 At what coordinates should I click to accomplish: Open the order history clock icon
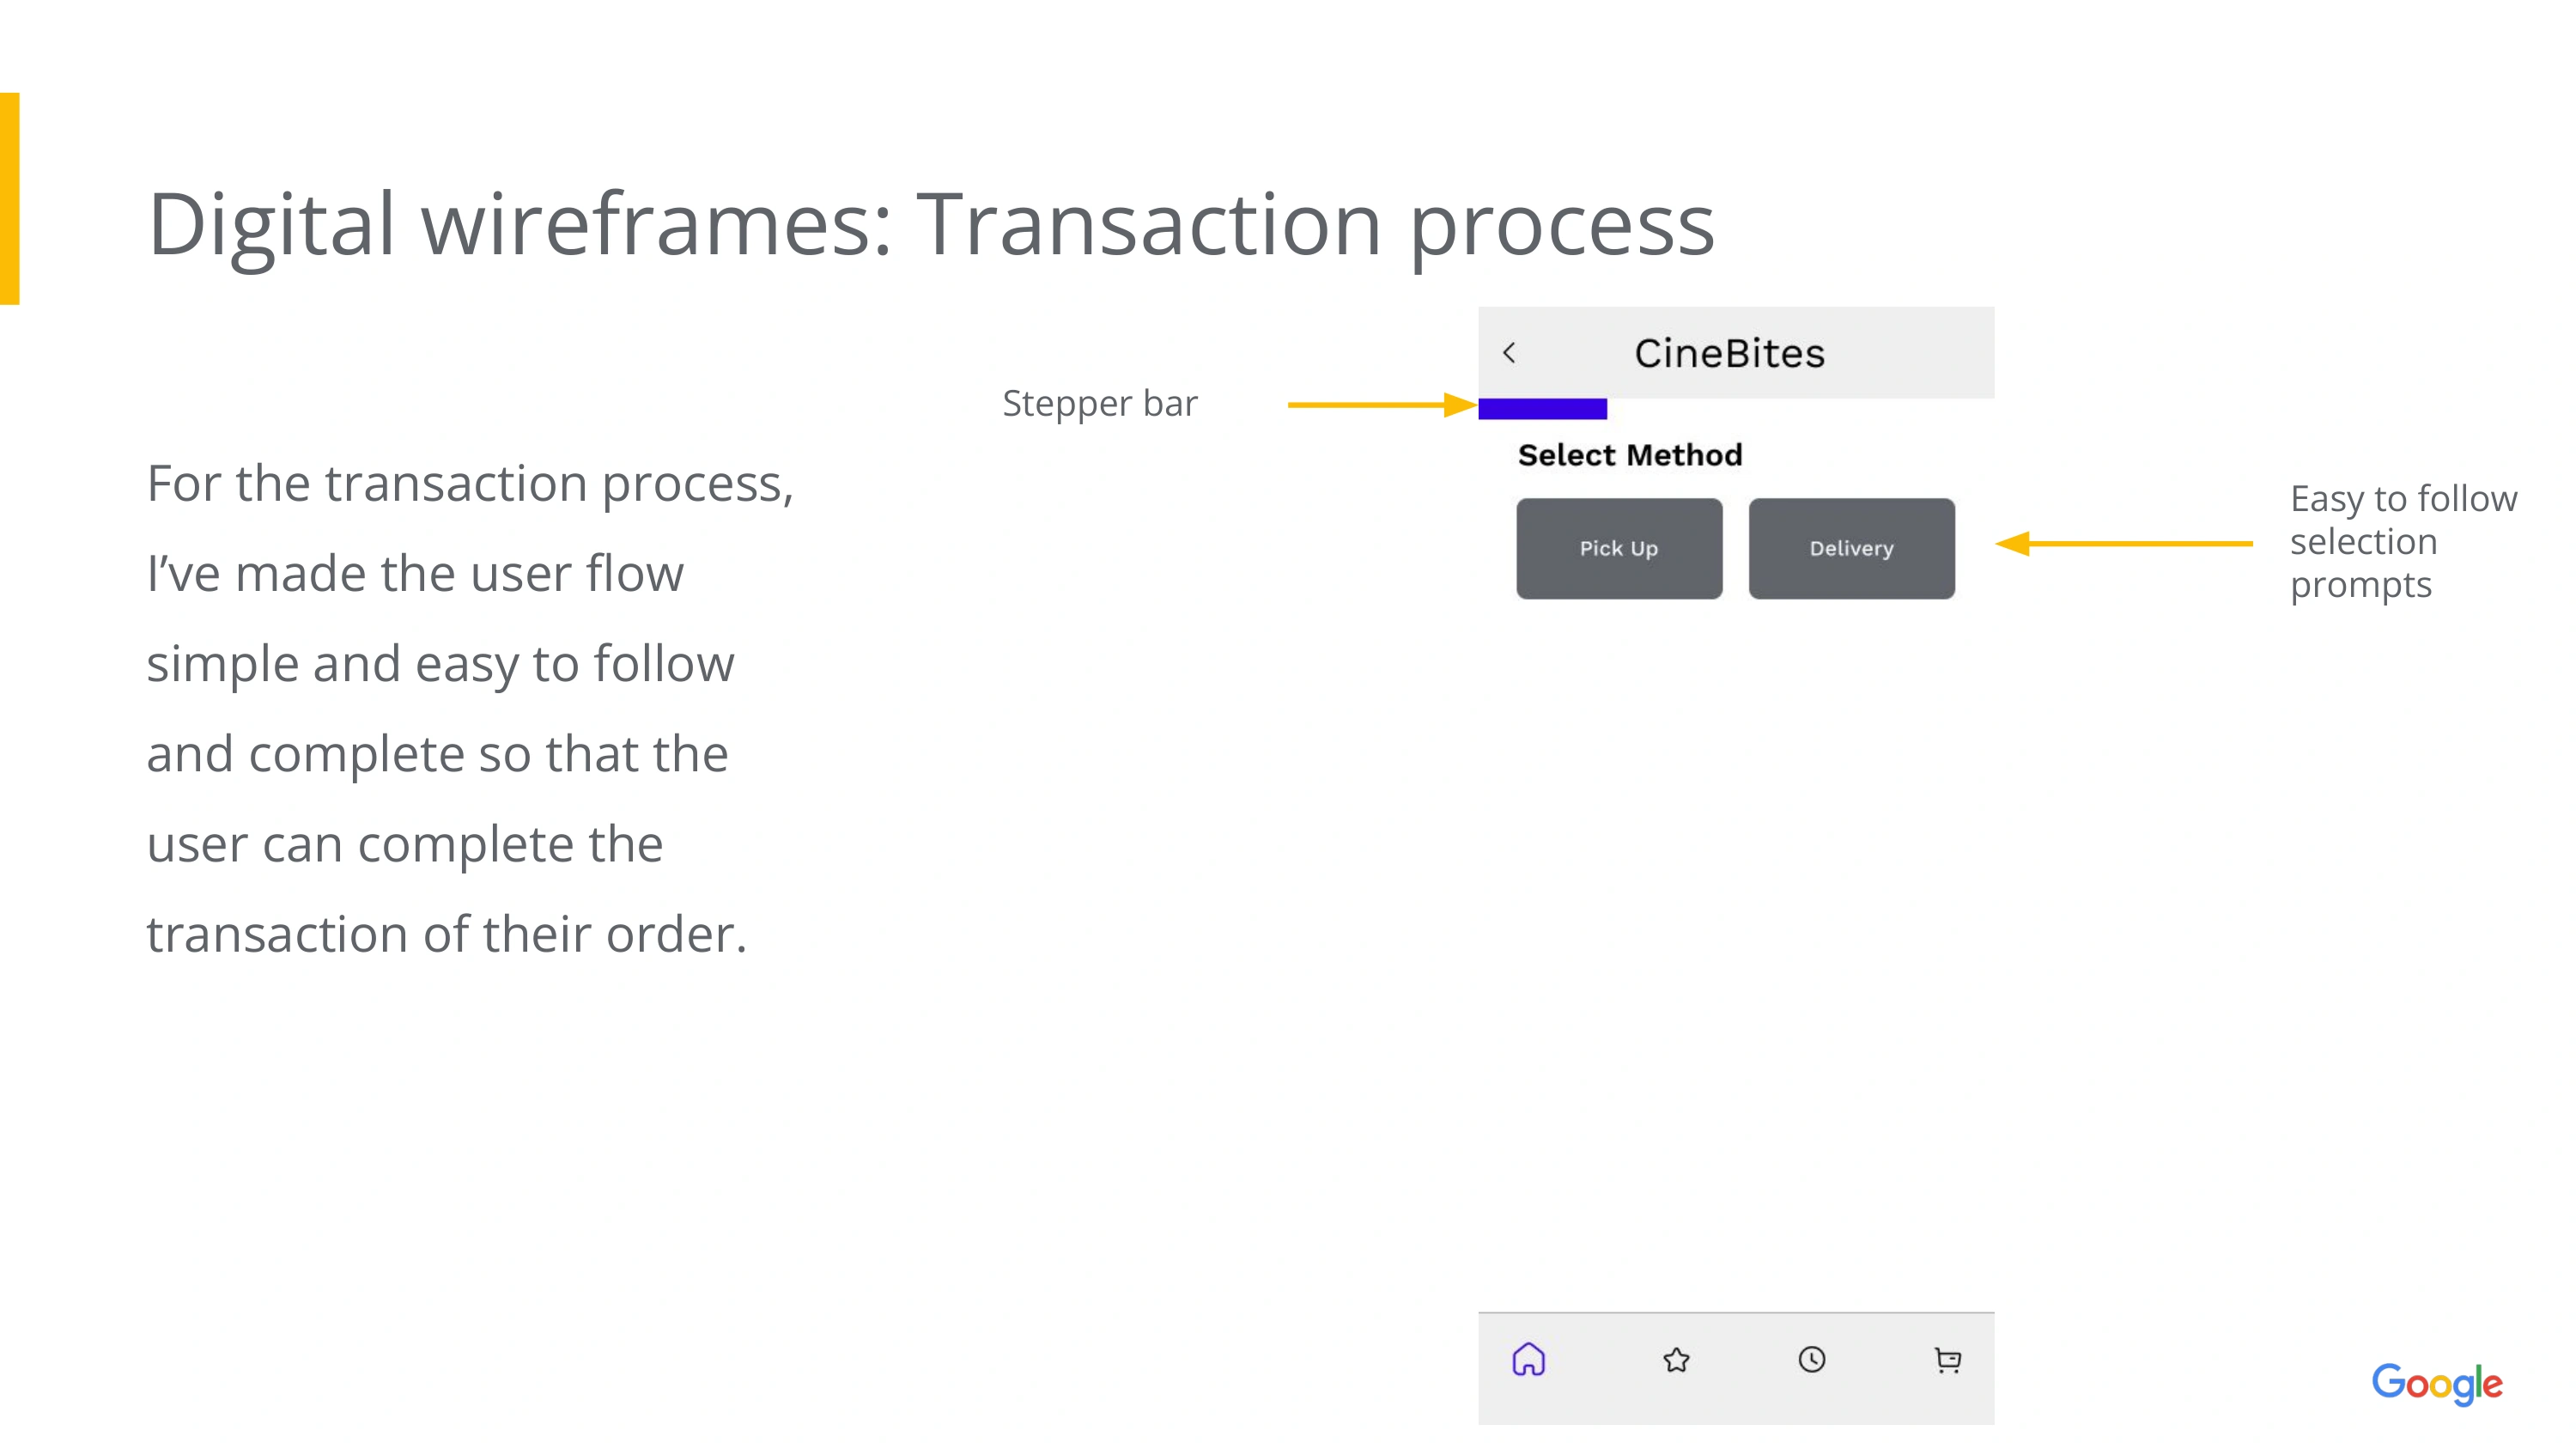click(x=1811, y=1360)
